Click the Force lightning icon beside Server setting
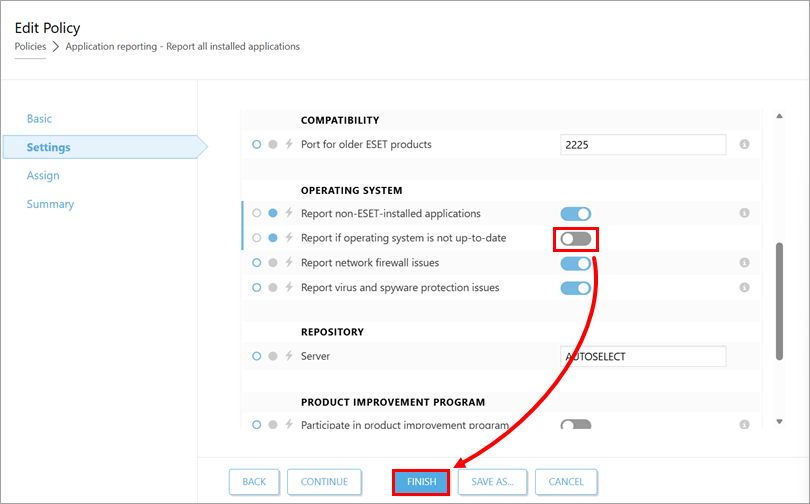Image resolution: width=810 pixels, height=504 pixels. [289, 356]
